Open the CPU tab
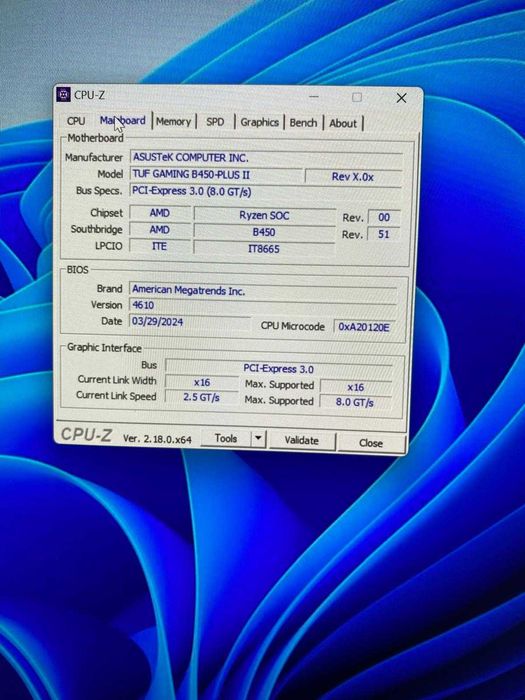 [76, 121]
